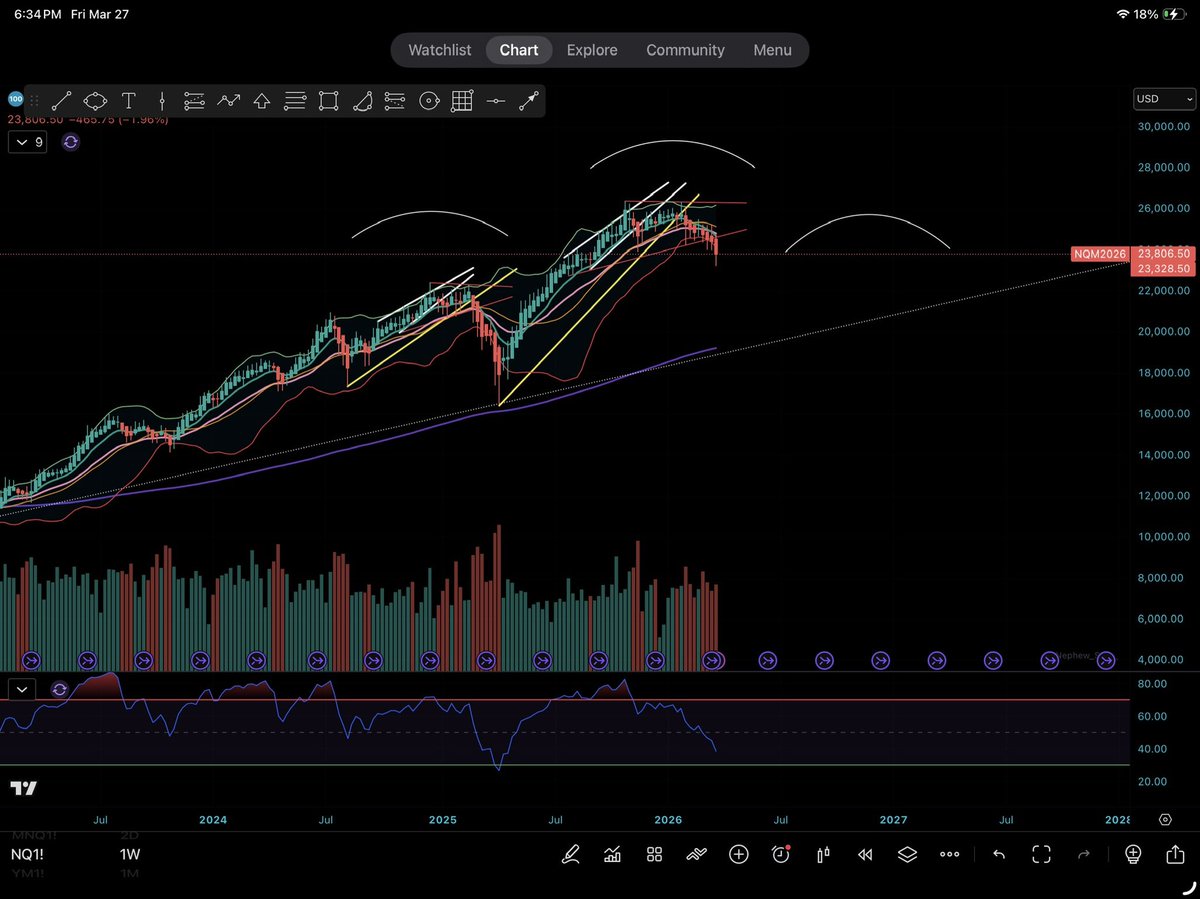Select the vertical line tool
1200x899 pixels.
(162, 101)
